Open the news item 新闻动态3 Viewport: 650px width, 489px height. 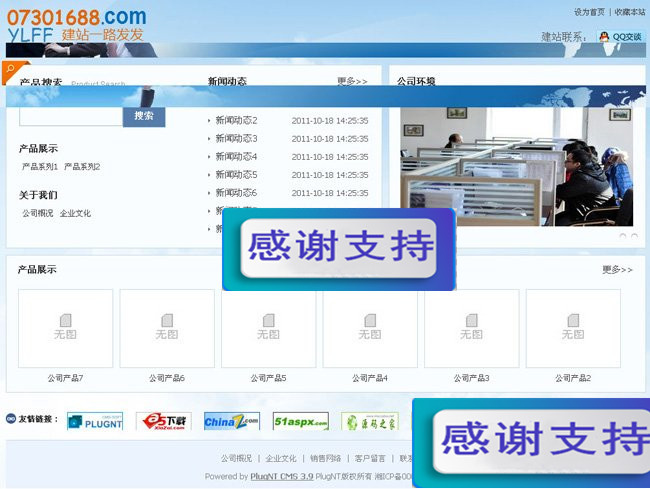pos(236,138)
